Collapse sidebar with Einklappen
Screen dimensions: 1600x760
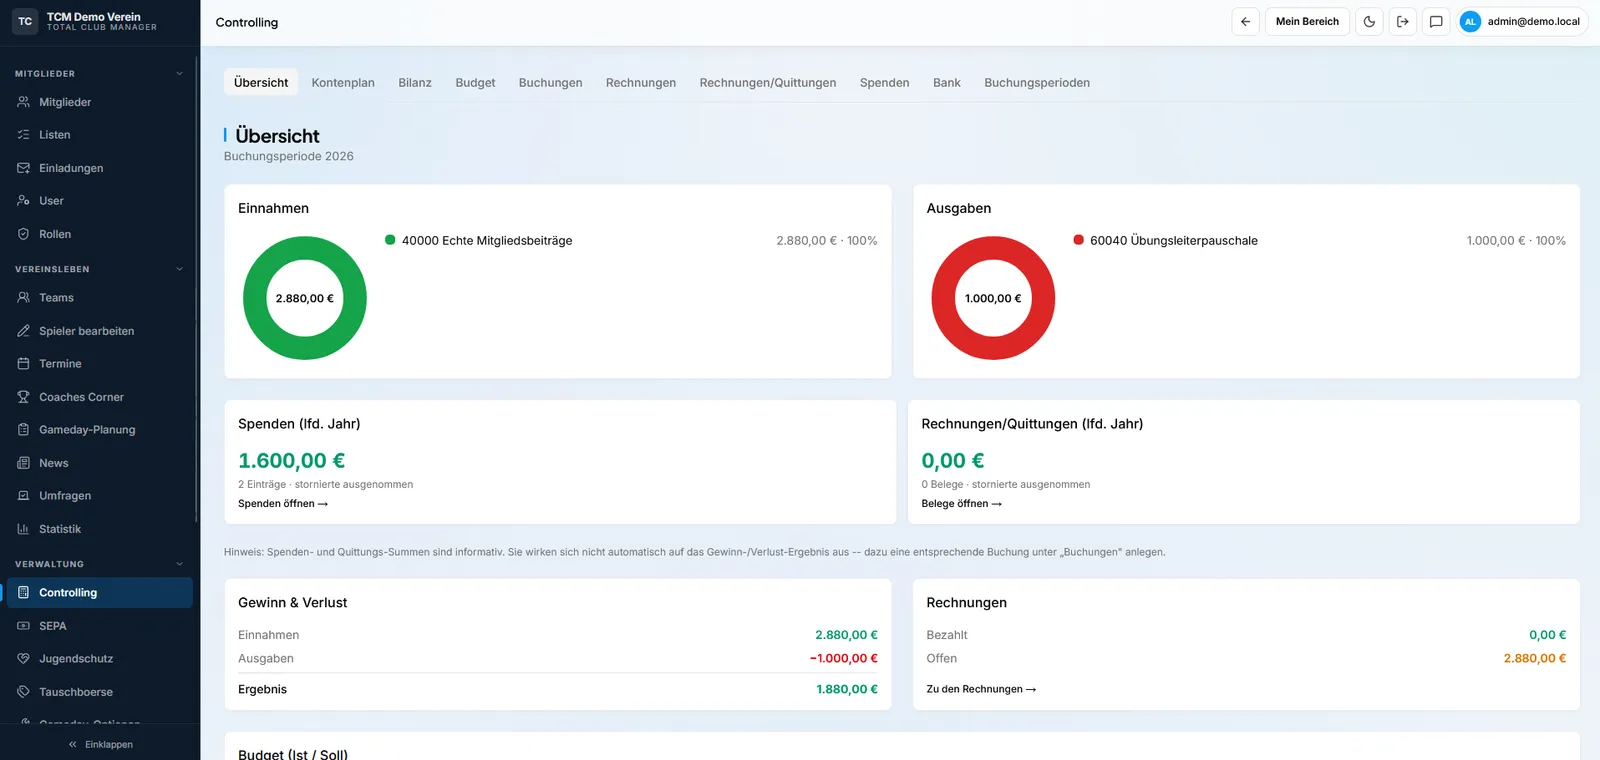100,745
